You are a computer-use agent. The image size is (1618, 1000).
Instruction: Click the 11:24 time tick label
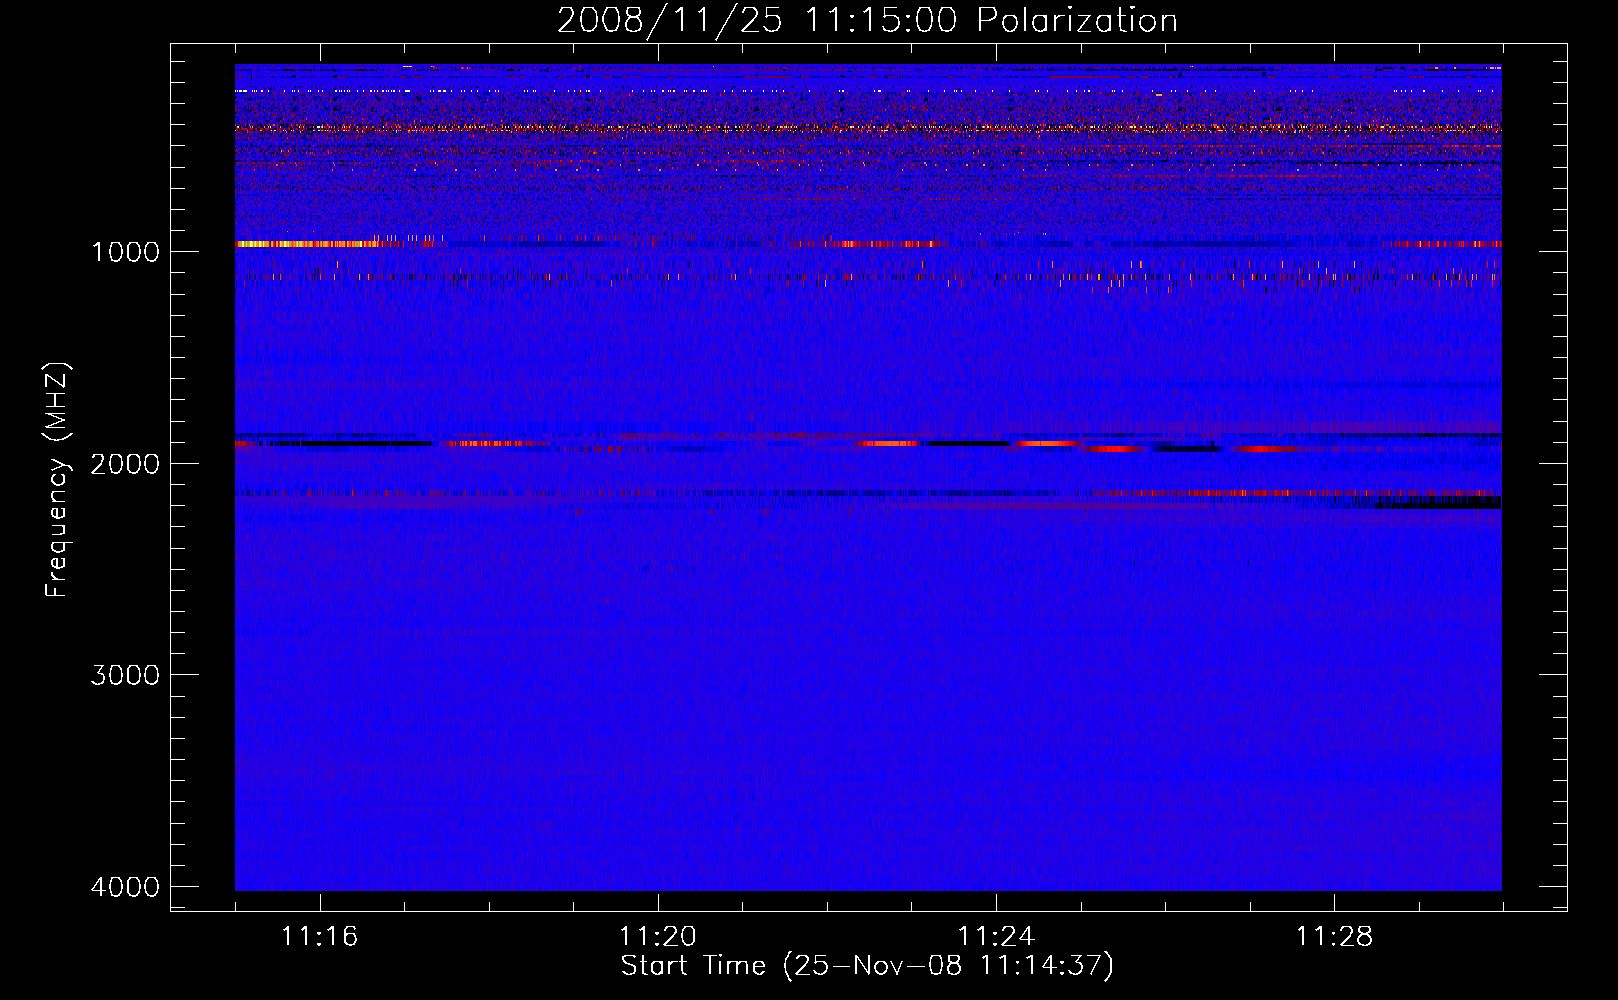pos(996,937)
